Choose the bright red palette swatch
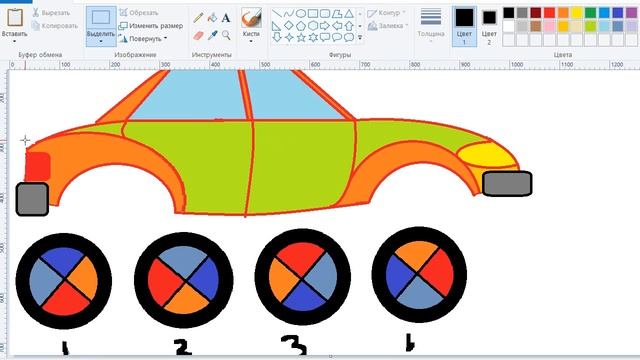 tap(549, 13)
